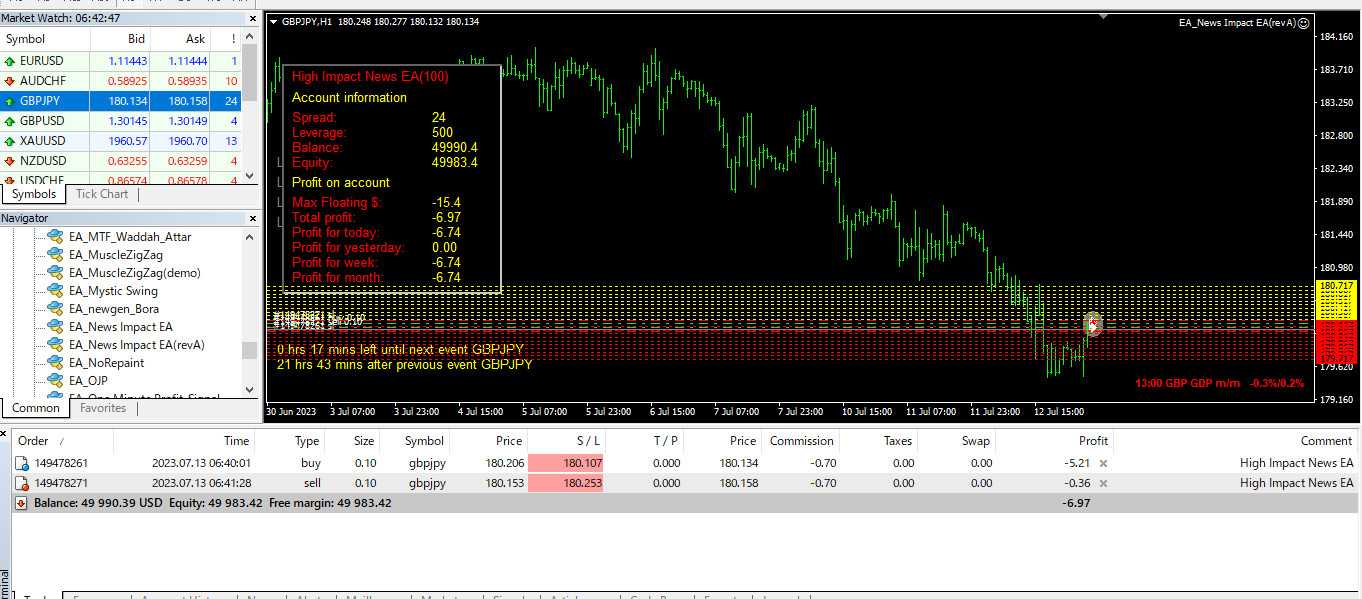This screenshot has height=599, width=1362.
Task: Click the EA_NoRepaint advisor icon
Action: tap(56, 363)
